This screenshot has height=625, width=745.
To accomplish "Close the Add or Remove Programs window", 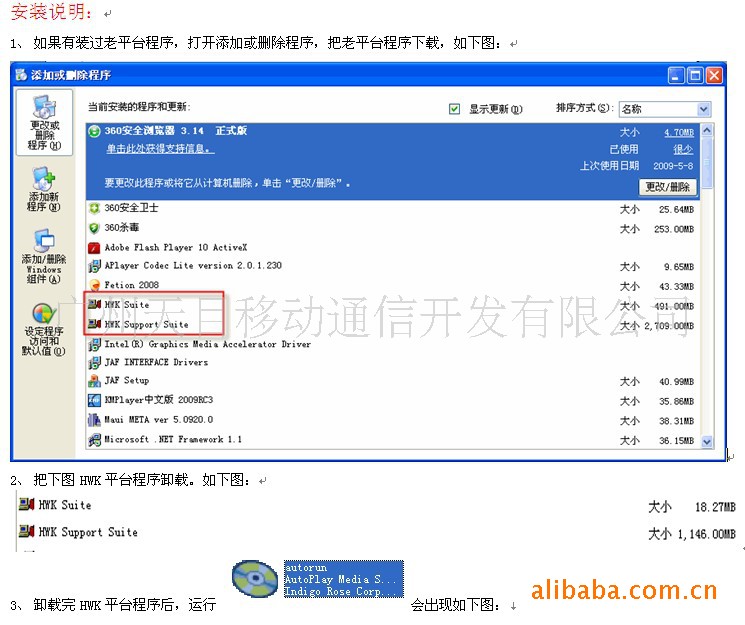I will tap(714, 76).
